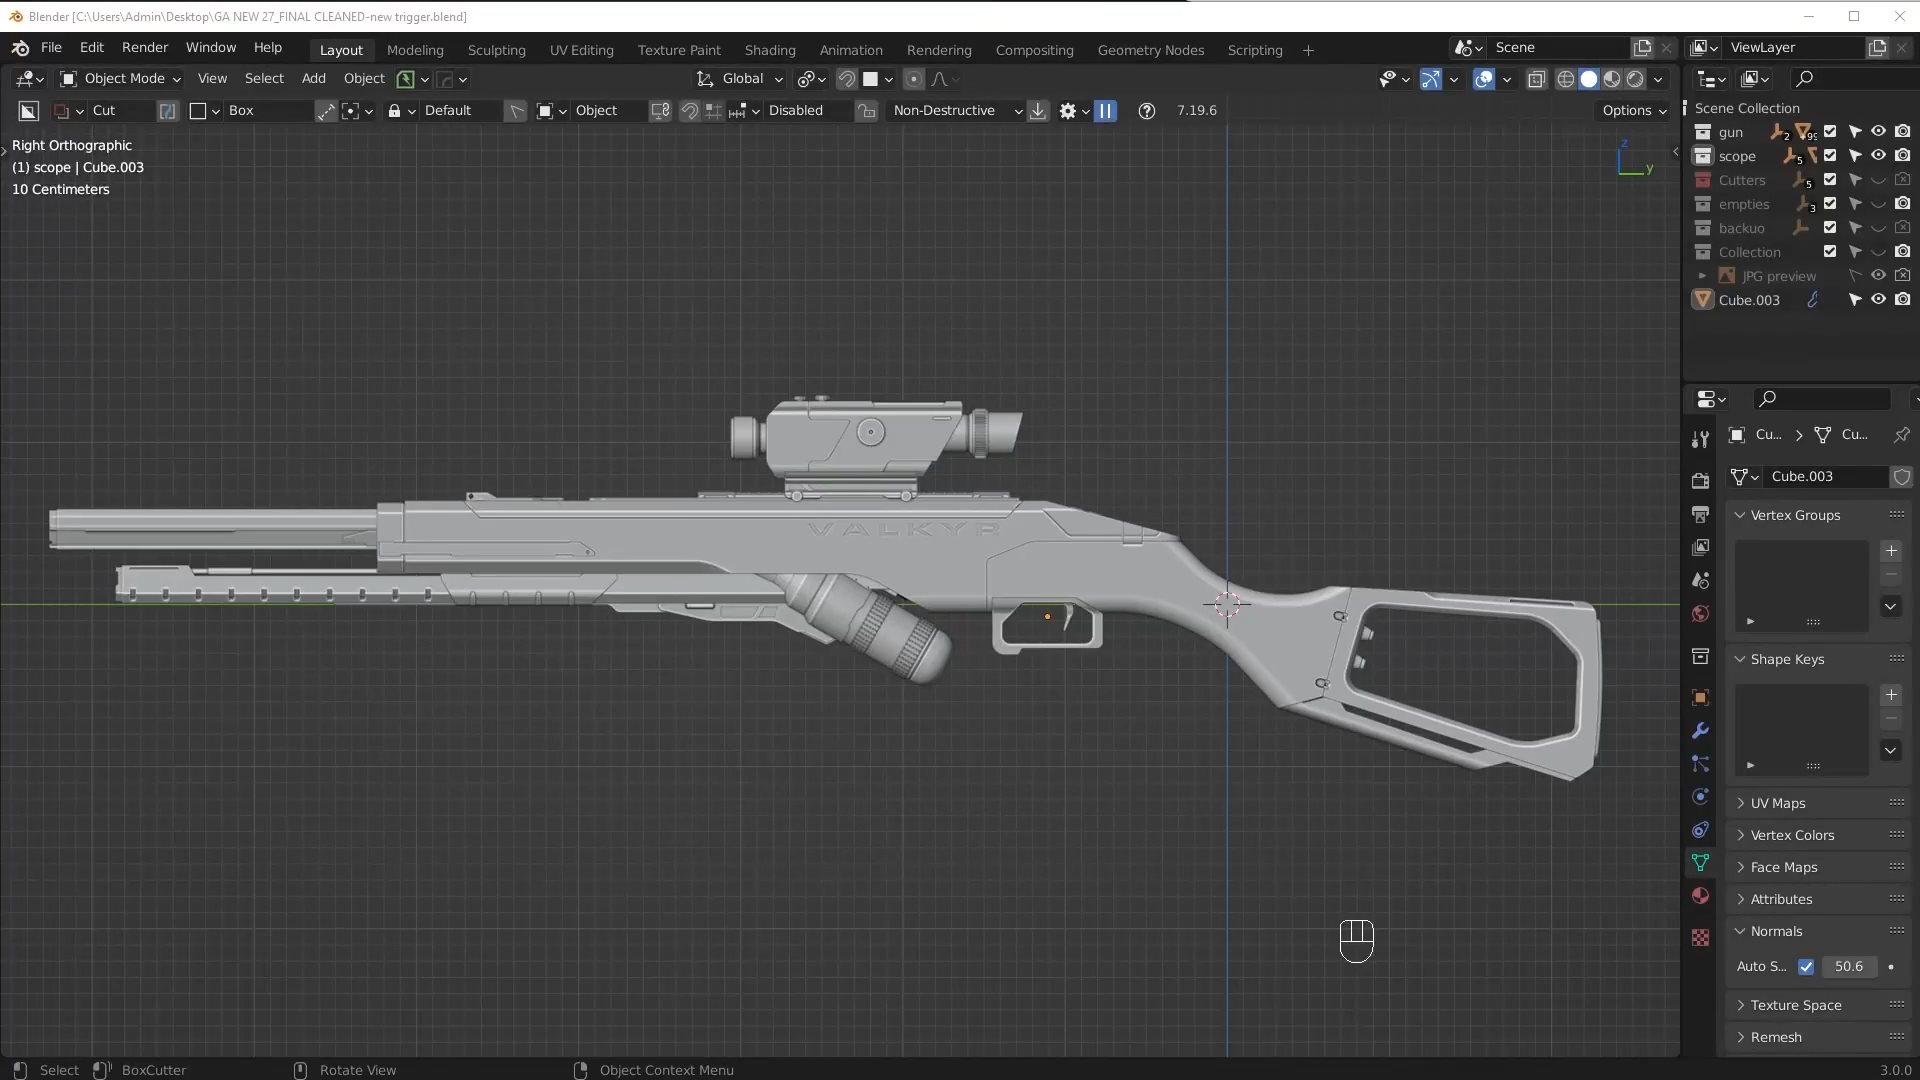Toggle X-ray viewport icon

coord(1537,79)
